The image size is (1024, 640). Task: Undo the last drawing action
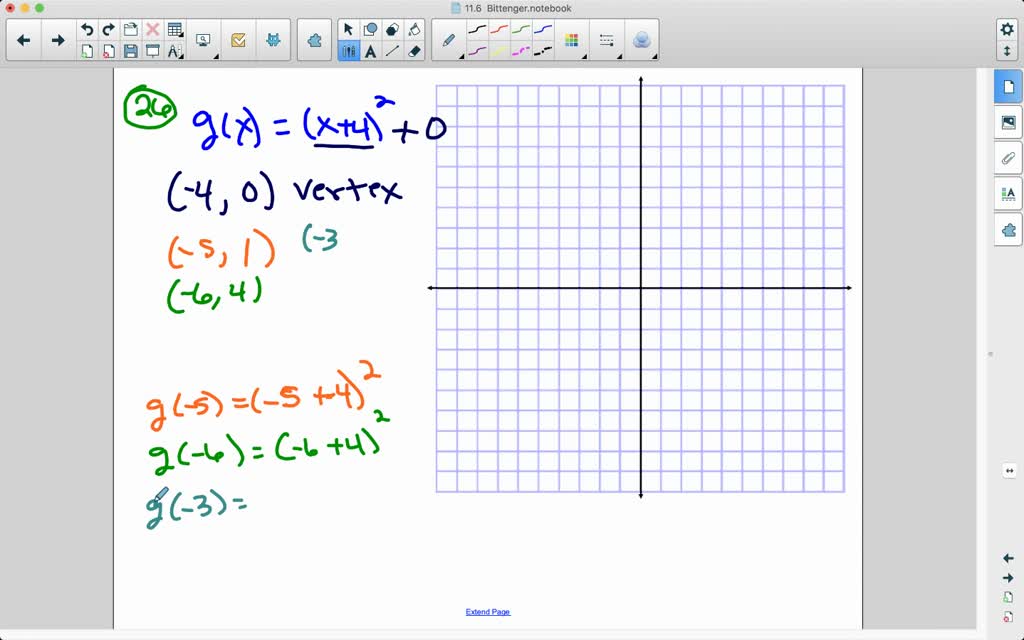click(x=87, y=29)
